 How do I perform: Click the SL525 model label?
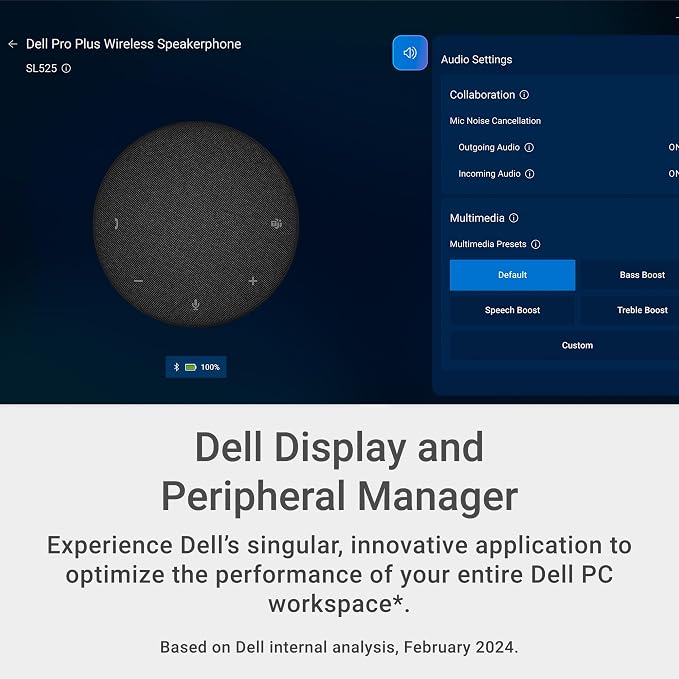(41, 68)
